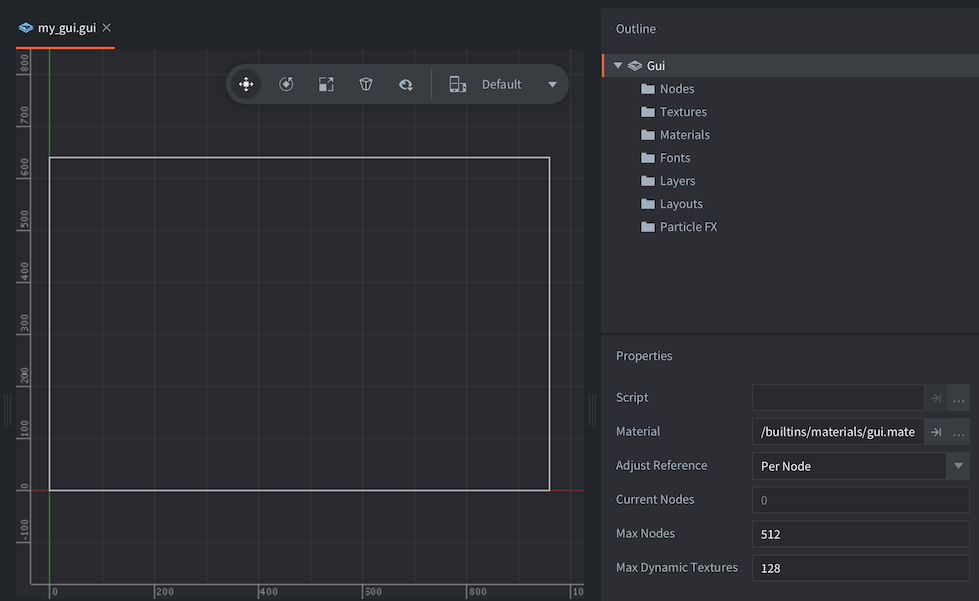
Task: Click the rotation cycle toolbar icon
Action: click(406, 84)
